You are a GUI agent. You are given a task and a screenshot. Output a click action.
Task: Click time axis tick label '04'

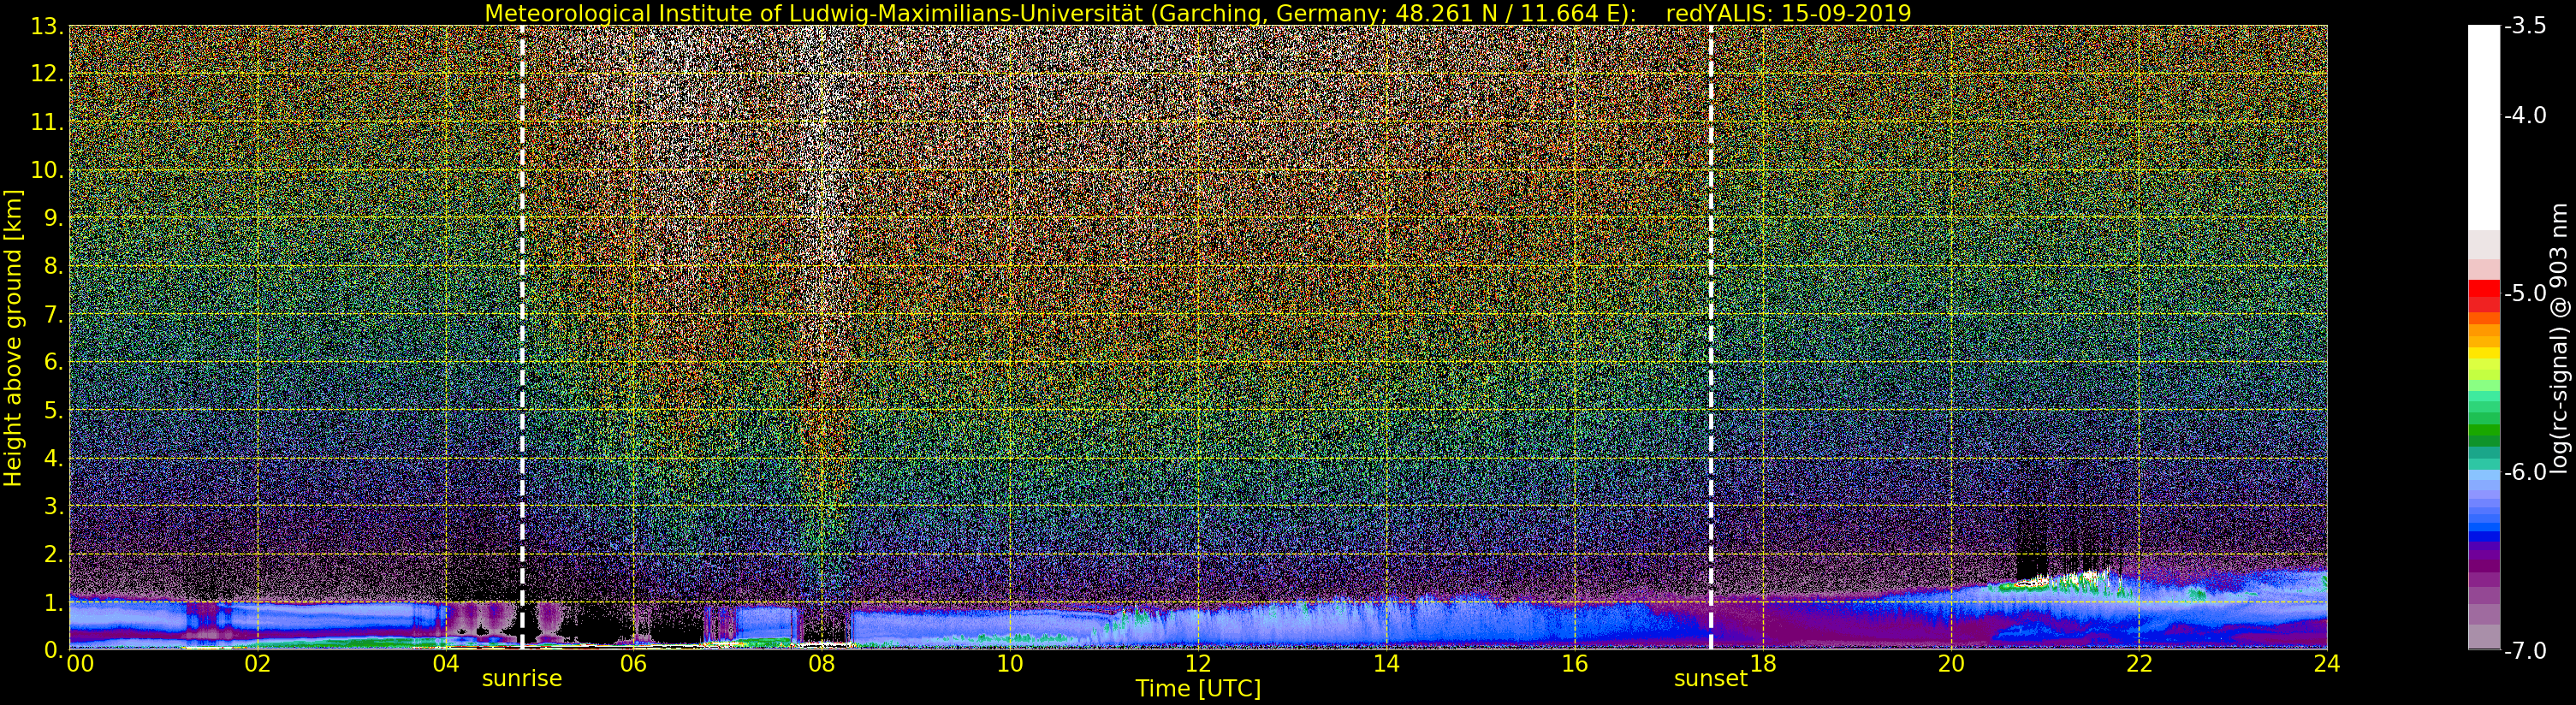pyautogui.click(x=446, y=664)
